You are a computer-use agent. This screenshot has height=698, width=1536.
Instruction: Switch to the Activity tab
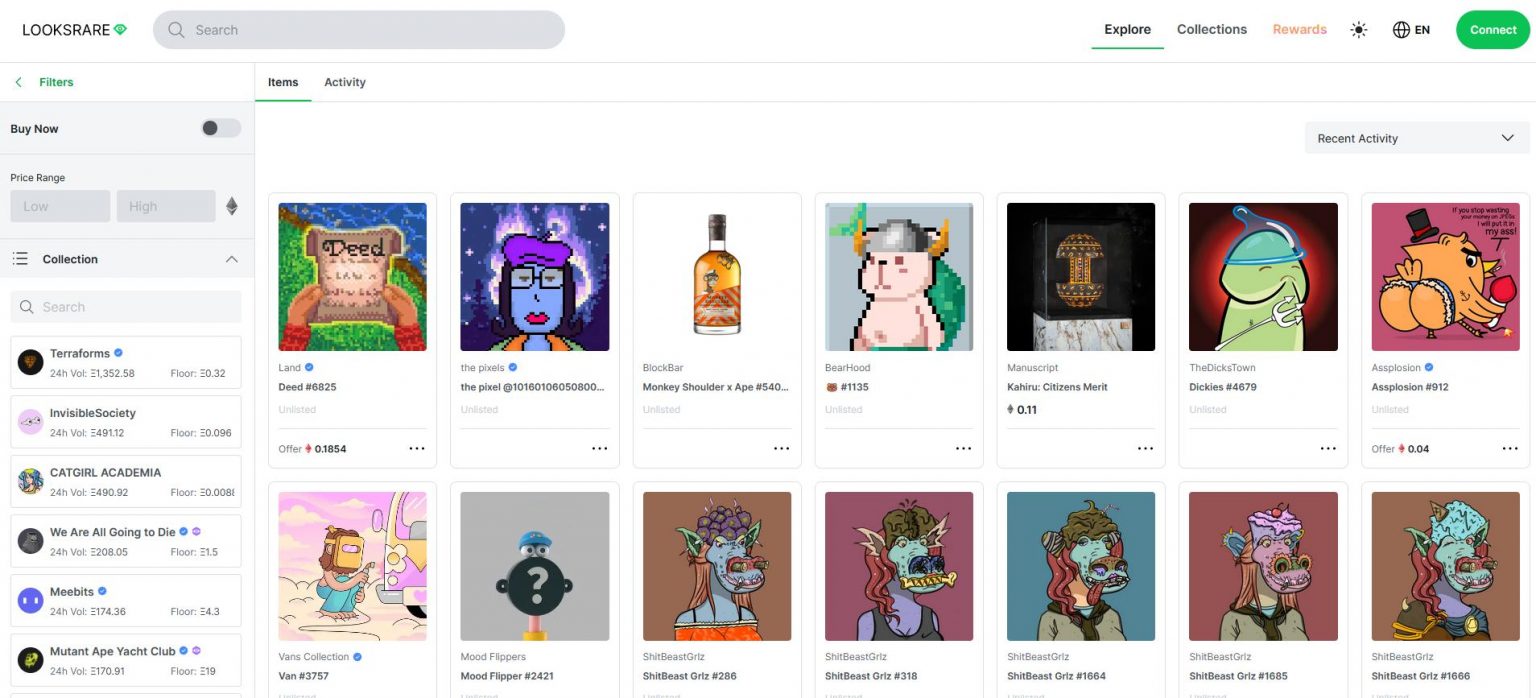click(x=344, y=81)
